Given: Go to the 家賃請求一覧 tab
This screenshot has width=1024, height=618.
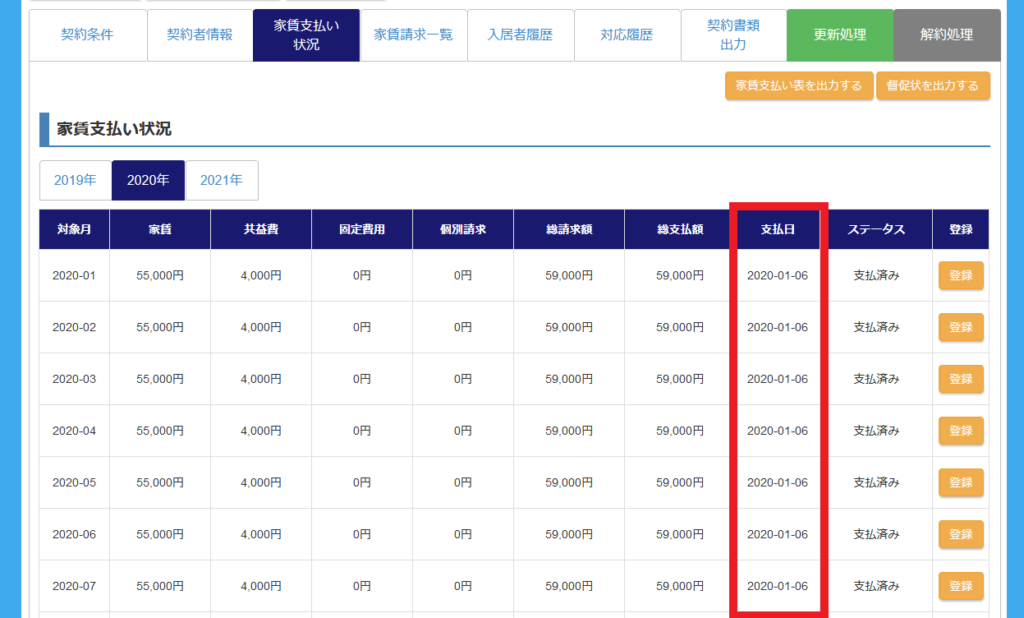Looking at the screenshot, I should [413, 35].
